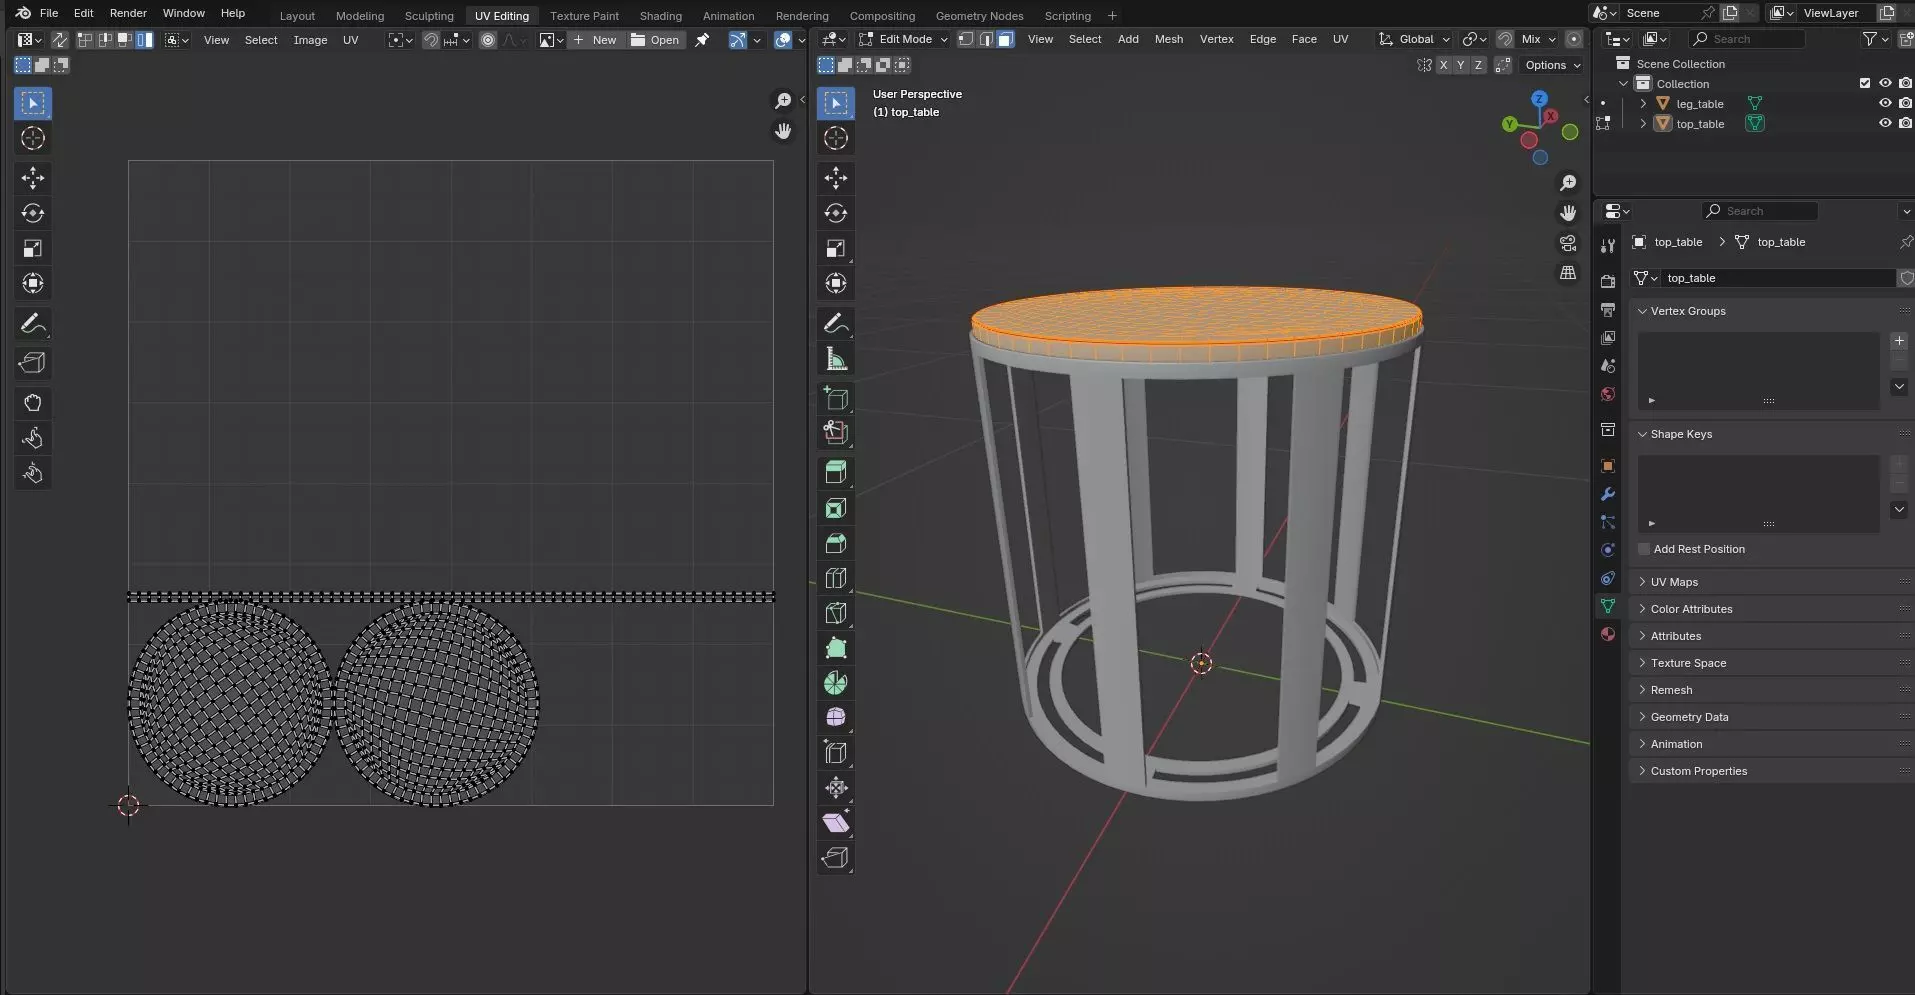Select the Rip Region tool in 3D viewport

point(836,858)
